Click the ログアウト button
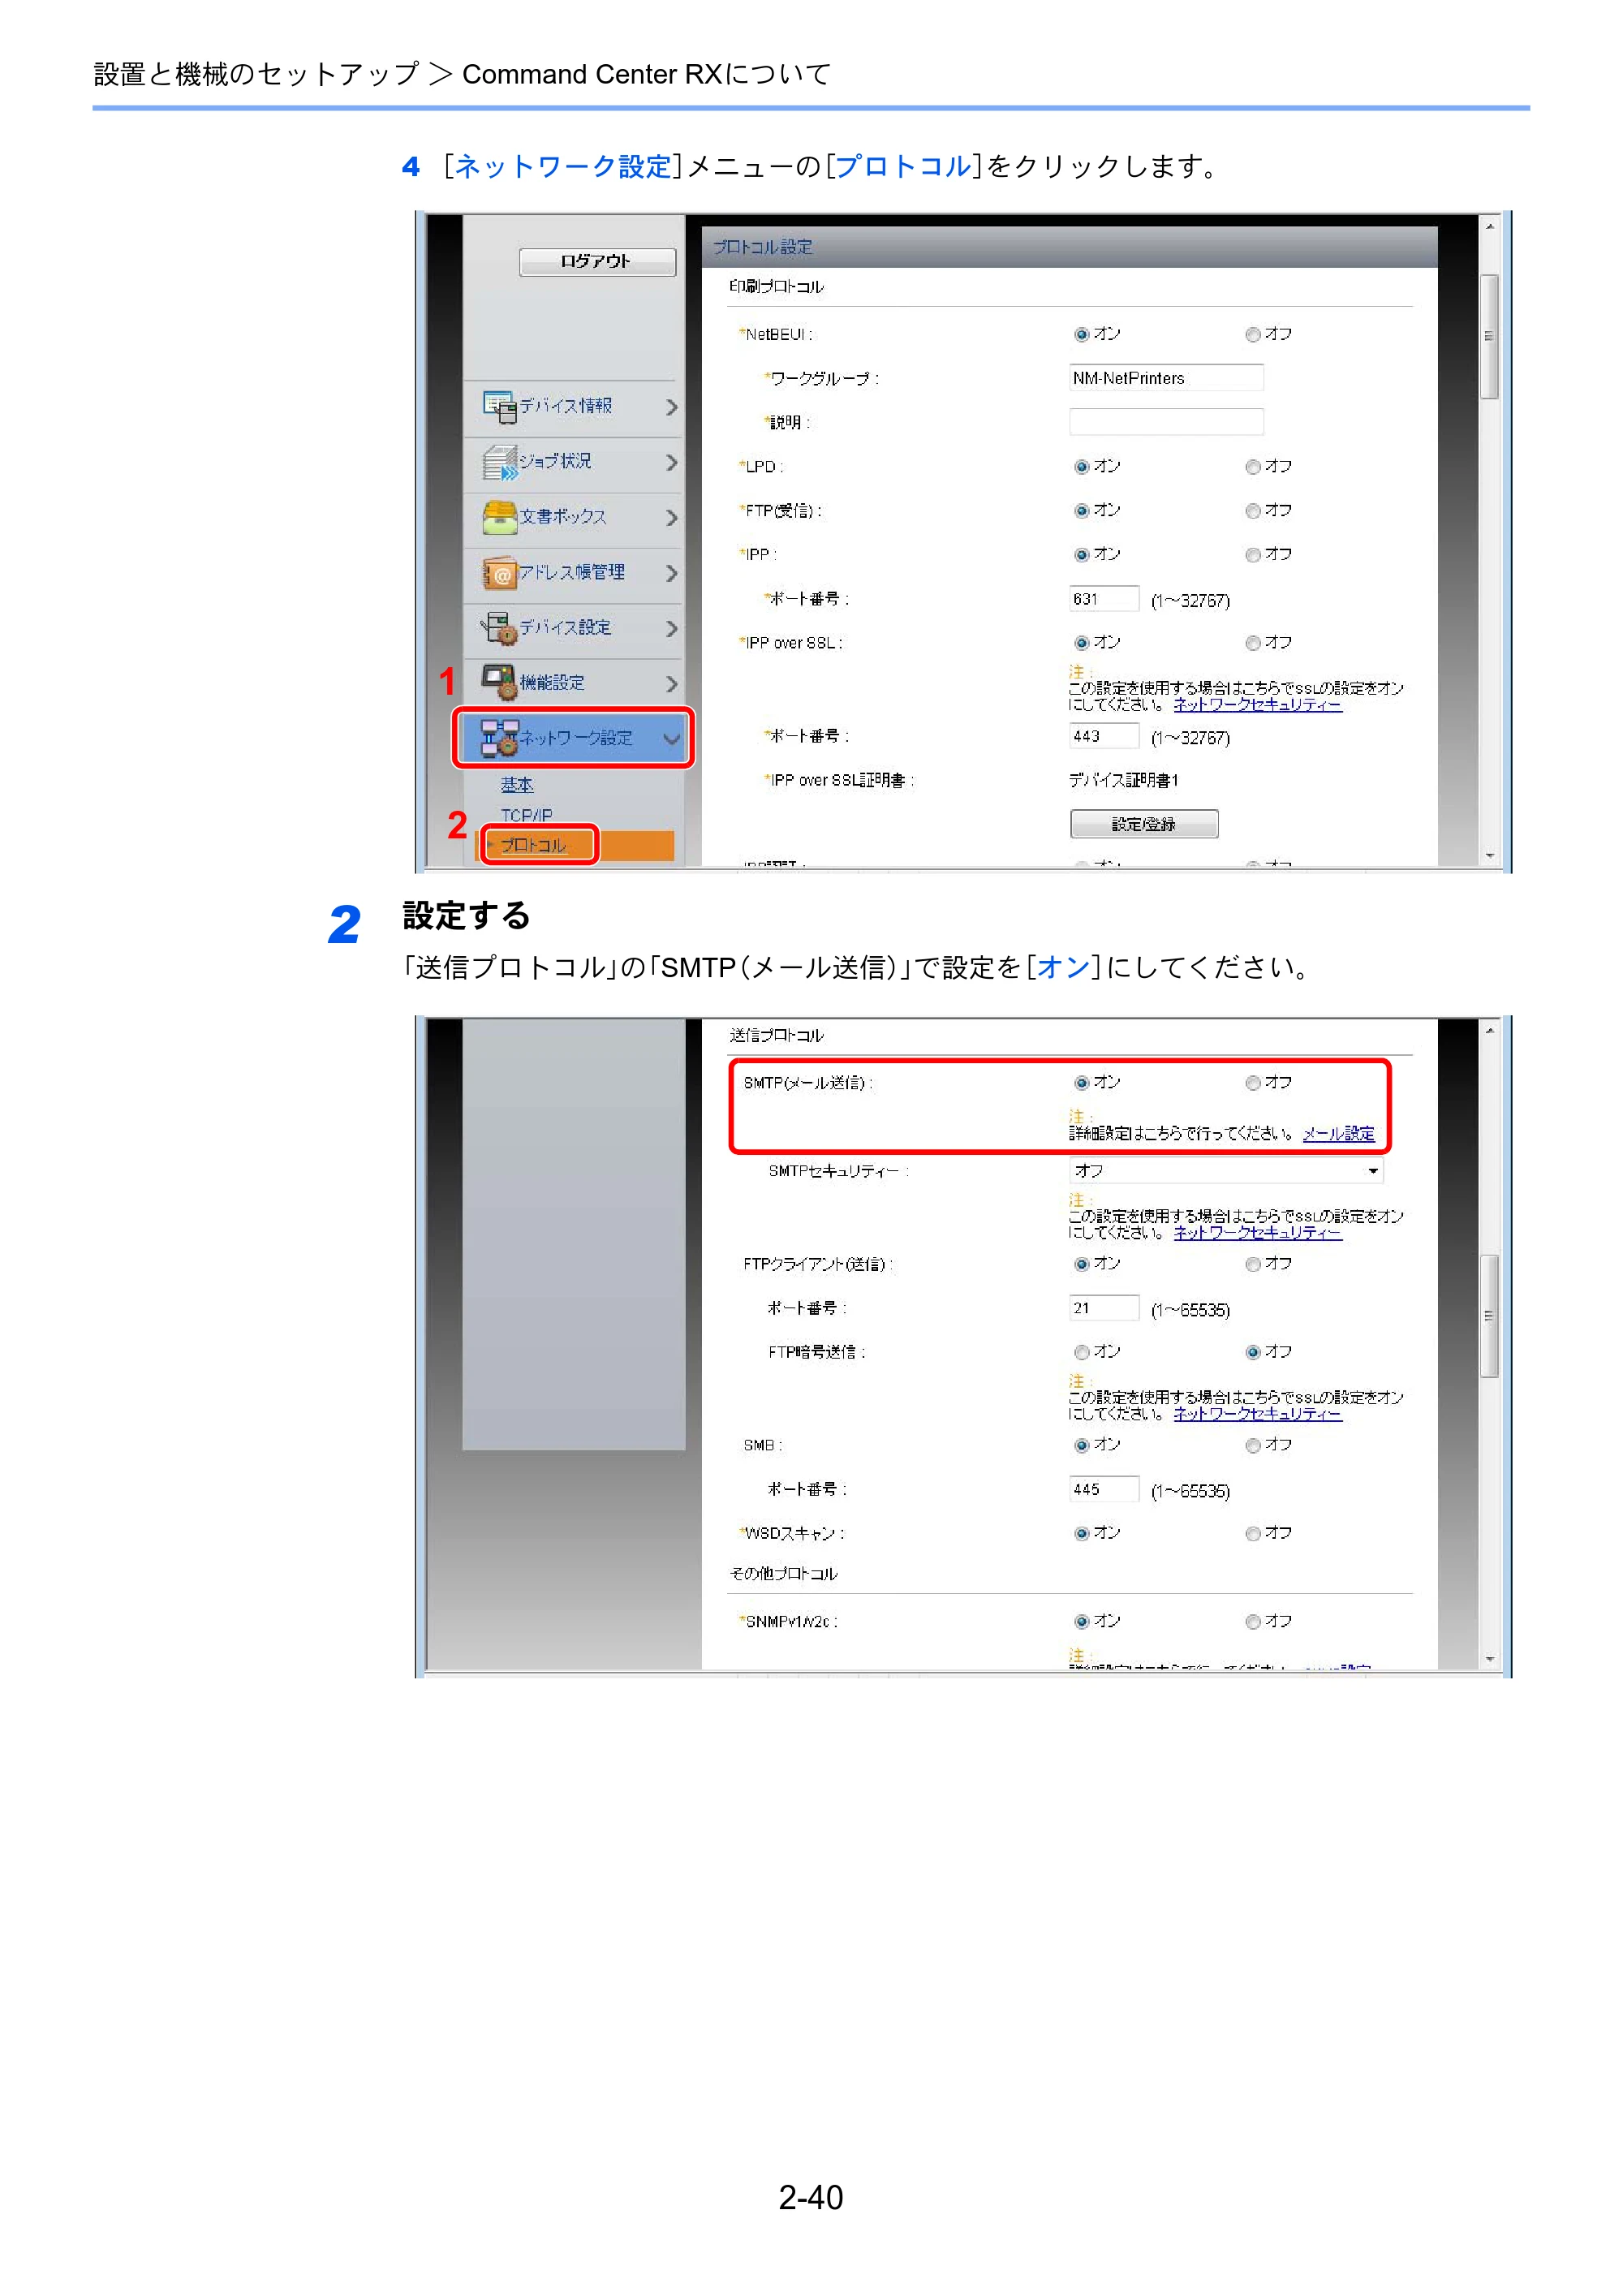The width and height of the screenshot is (1623, 2296). 597,261
